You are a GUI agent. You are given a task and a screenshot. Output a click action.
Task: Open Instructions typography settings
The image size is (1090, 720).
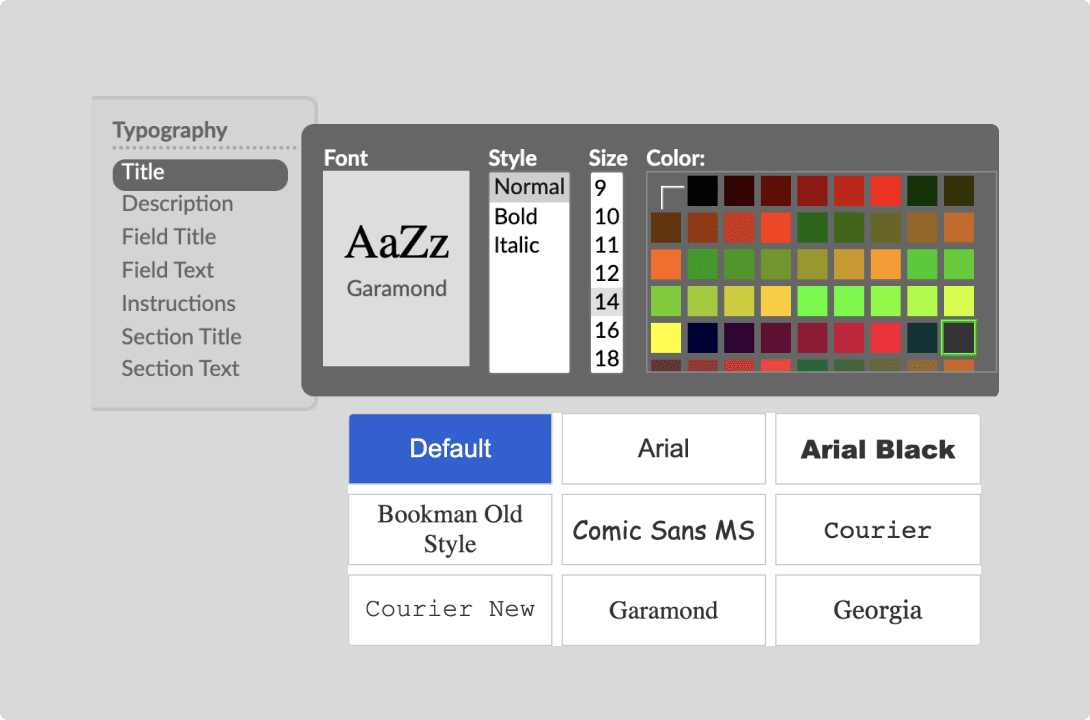[179, 304]
